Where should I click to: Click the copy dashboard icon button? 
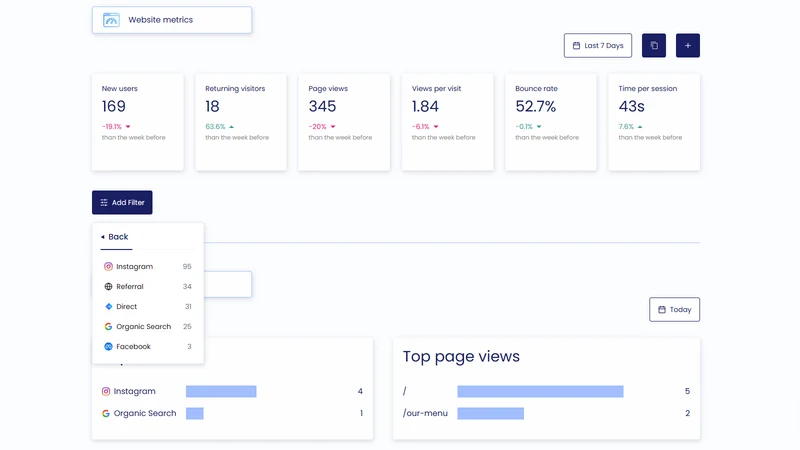coord(654,45)
